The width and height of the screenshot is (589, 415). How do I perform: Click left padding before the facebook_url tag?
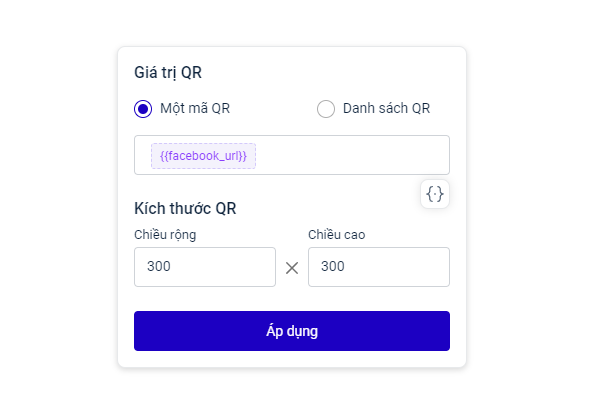[143, 155]
